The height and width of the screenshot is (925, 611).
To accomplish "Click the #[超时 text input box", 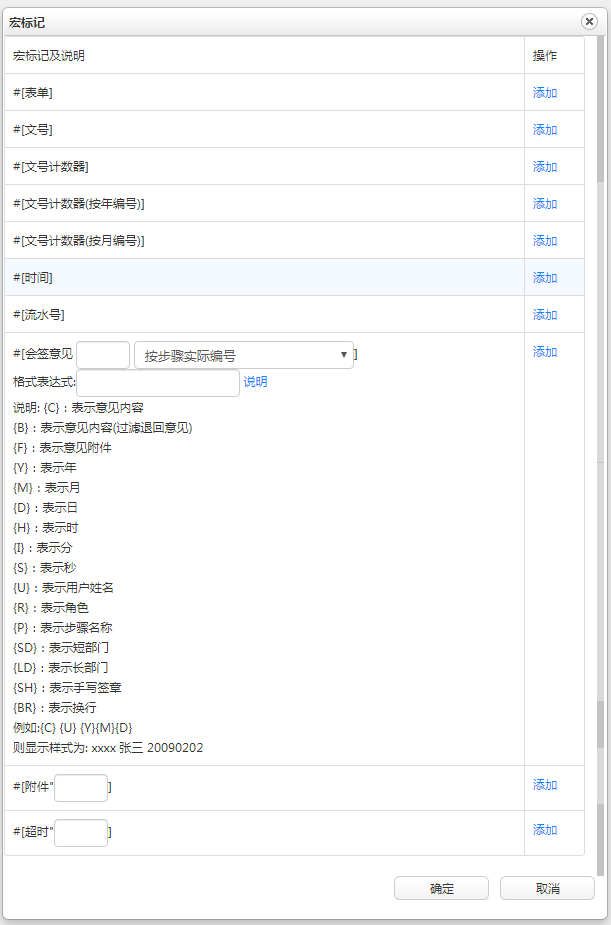I will (81, 833).
